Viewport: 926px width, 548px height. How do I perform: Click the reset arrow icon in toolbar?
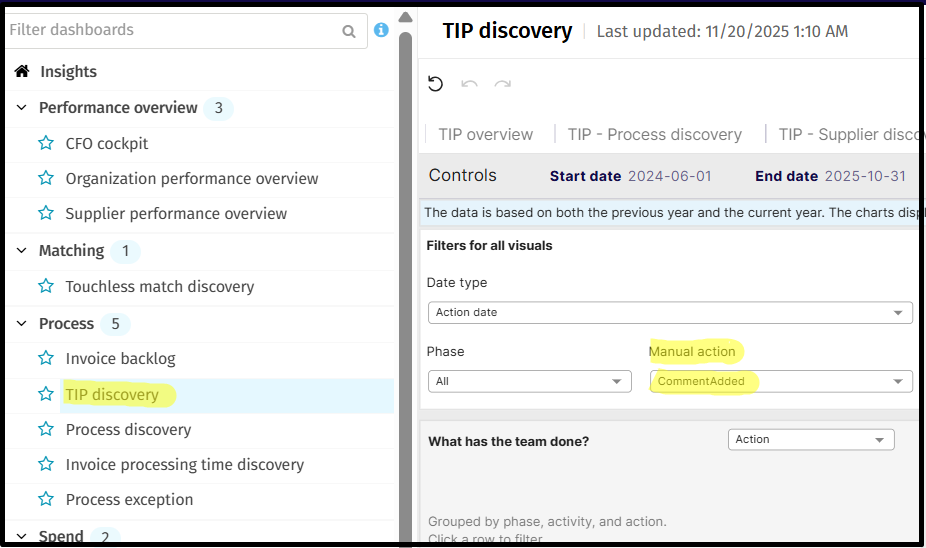(x=435, y=84)
